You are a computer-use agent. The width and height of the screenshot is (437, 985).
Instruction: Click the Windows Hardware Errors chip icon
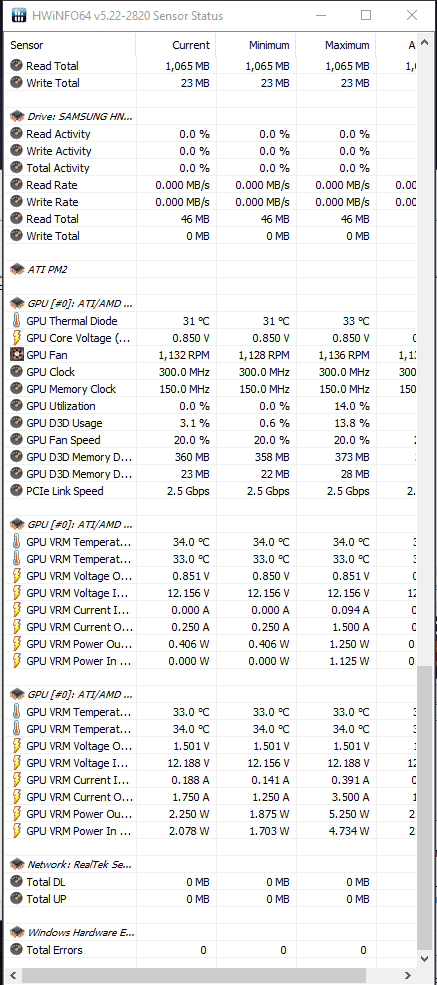(x=17, y=932)
